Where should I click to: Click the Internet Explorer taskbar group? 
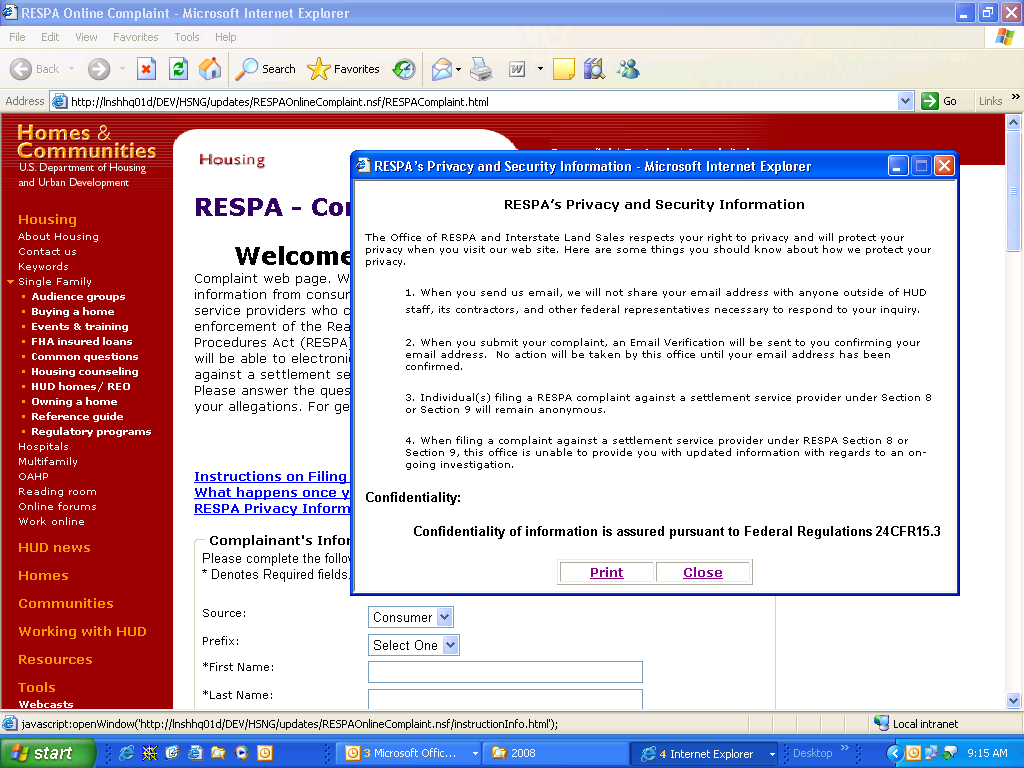tap(705, 753)
